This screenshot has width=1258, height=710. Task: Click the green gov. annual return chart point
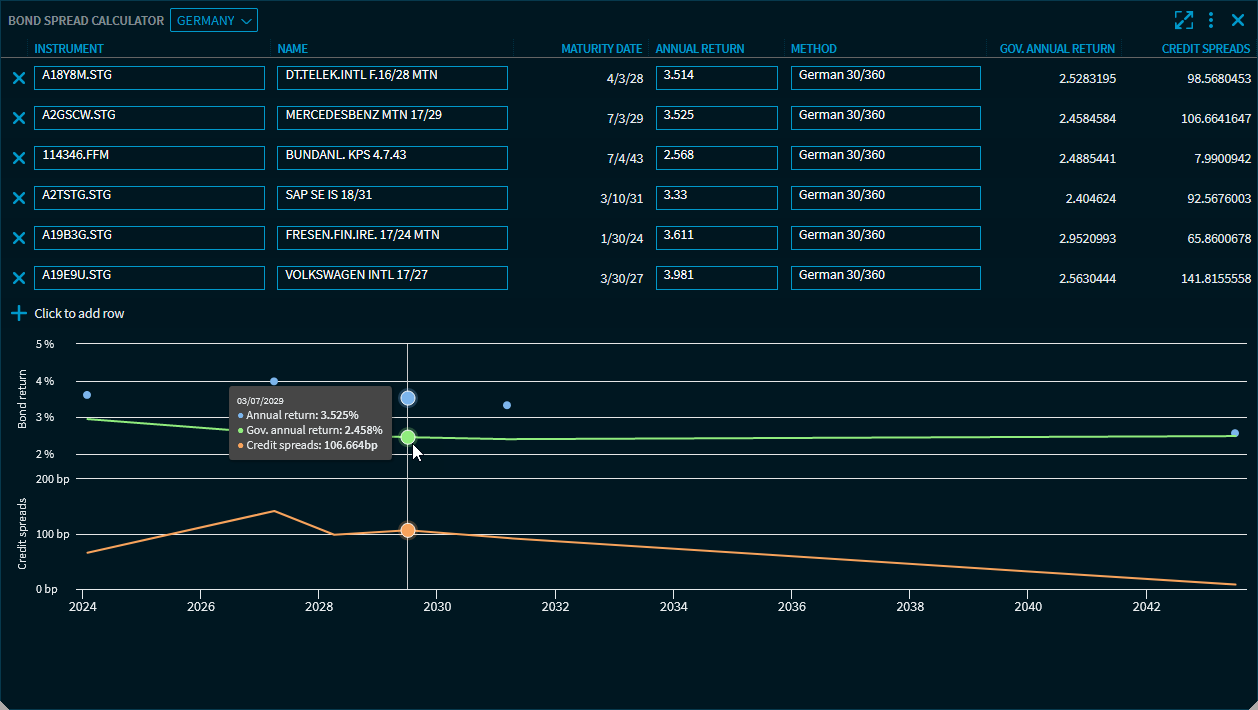point(408,437)
